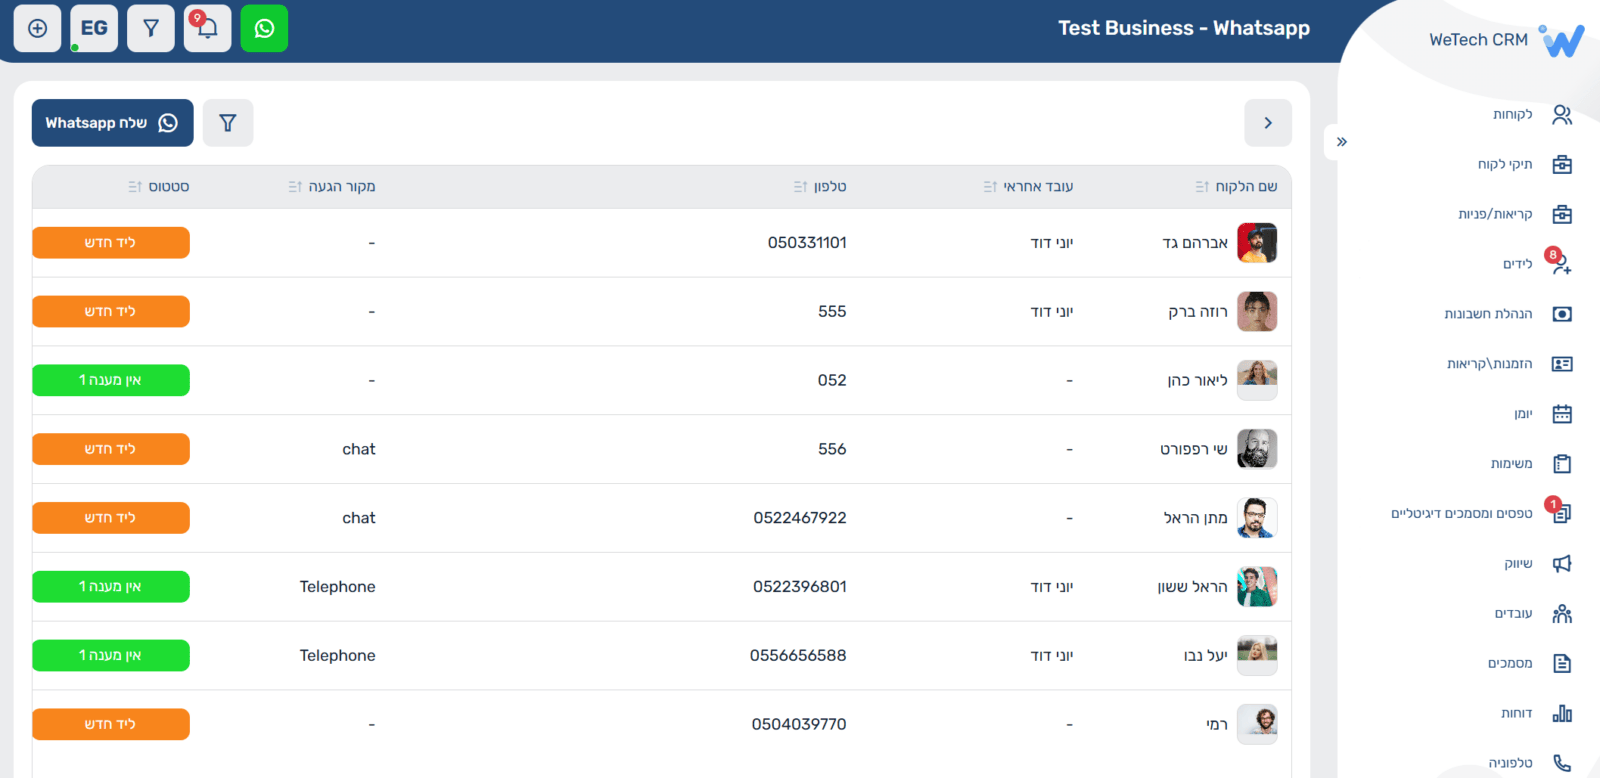Click the plus add icon in header
The image size is (1600, 778).
pyautogui.click(x=37, y=28)
